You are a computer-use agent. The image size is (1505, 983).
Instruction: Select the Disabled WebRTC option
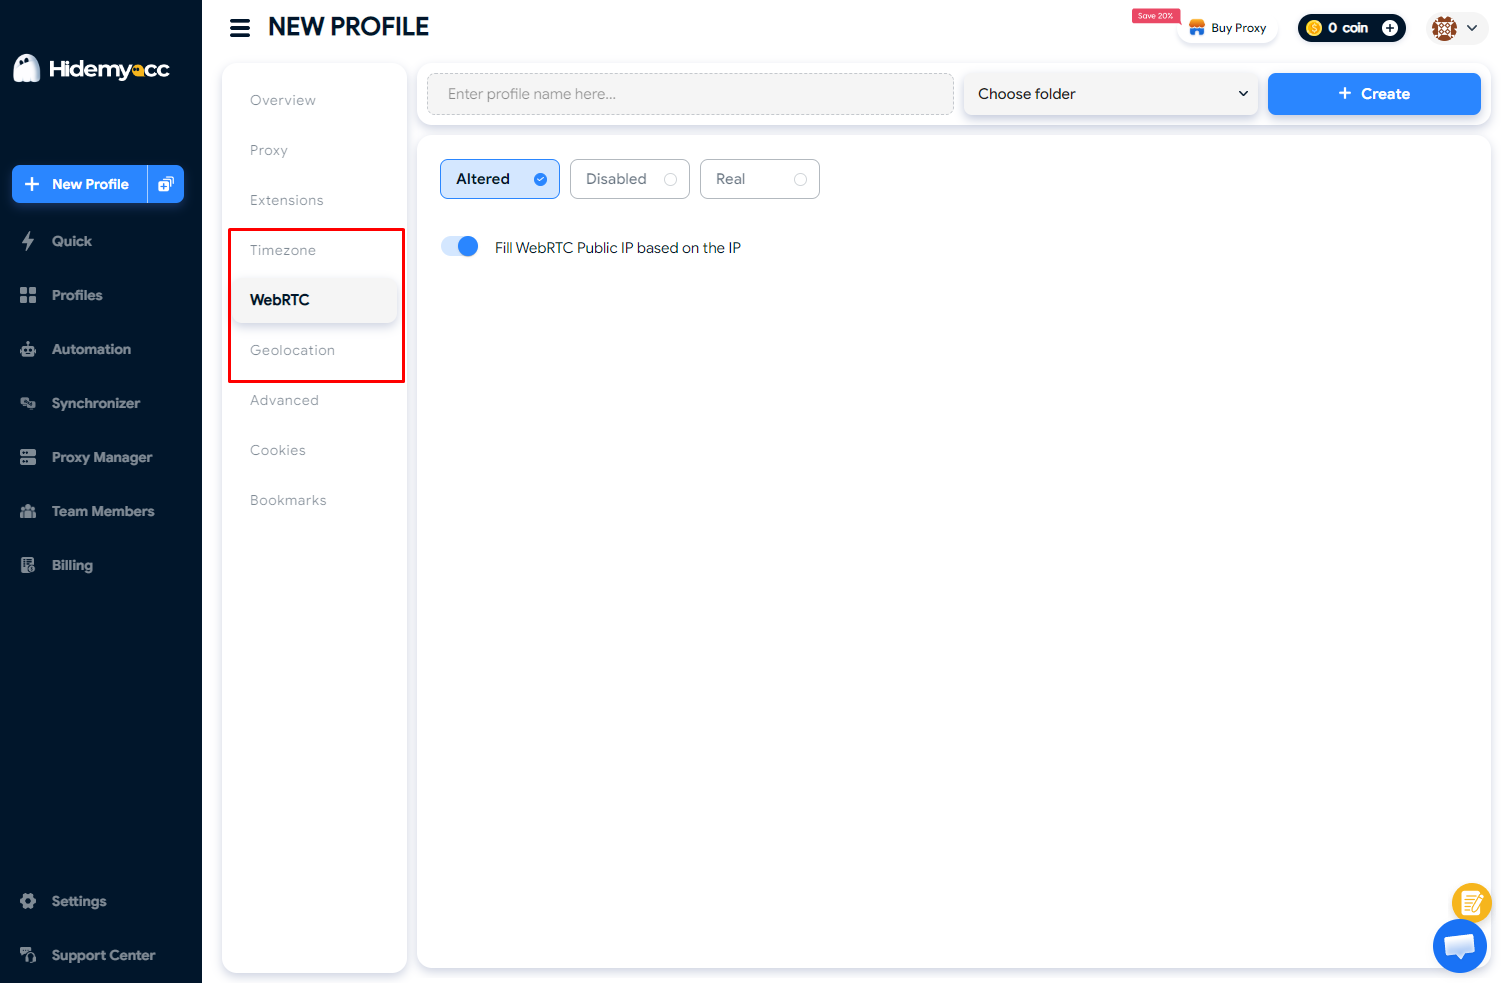[x=629, y=179]
